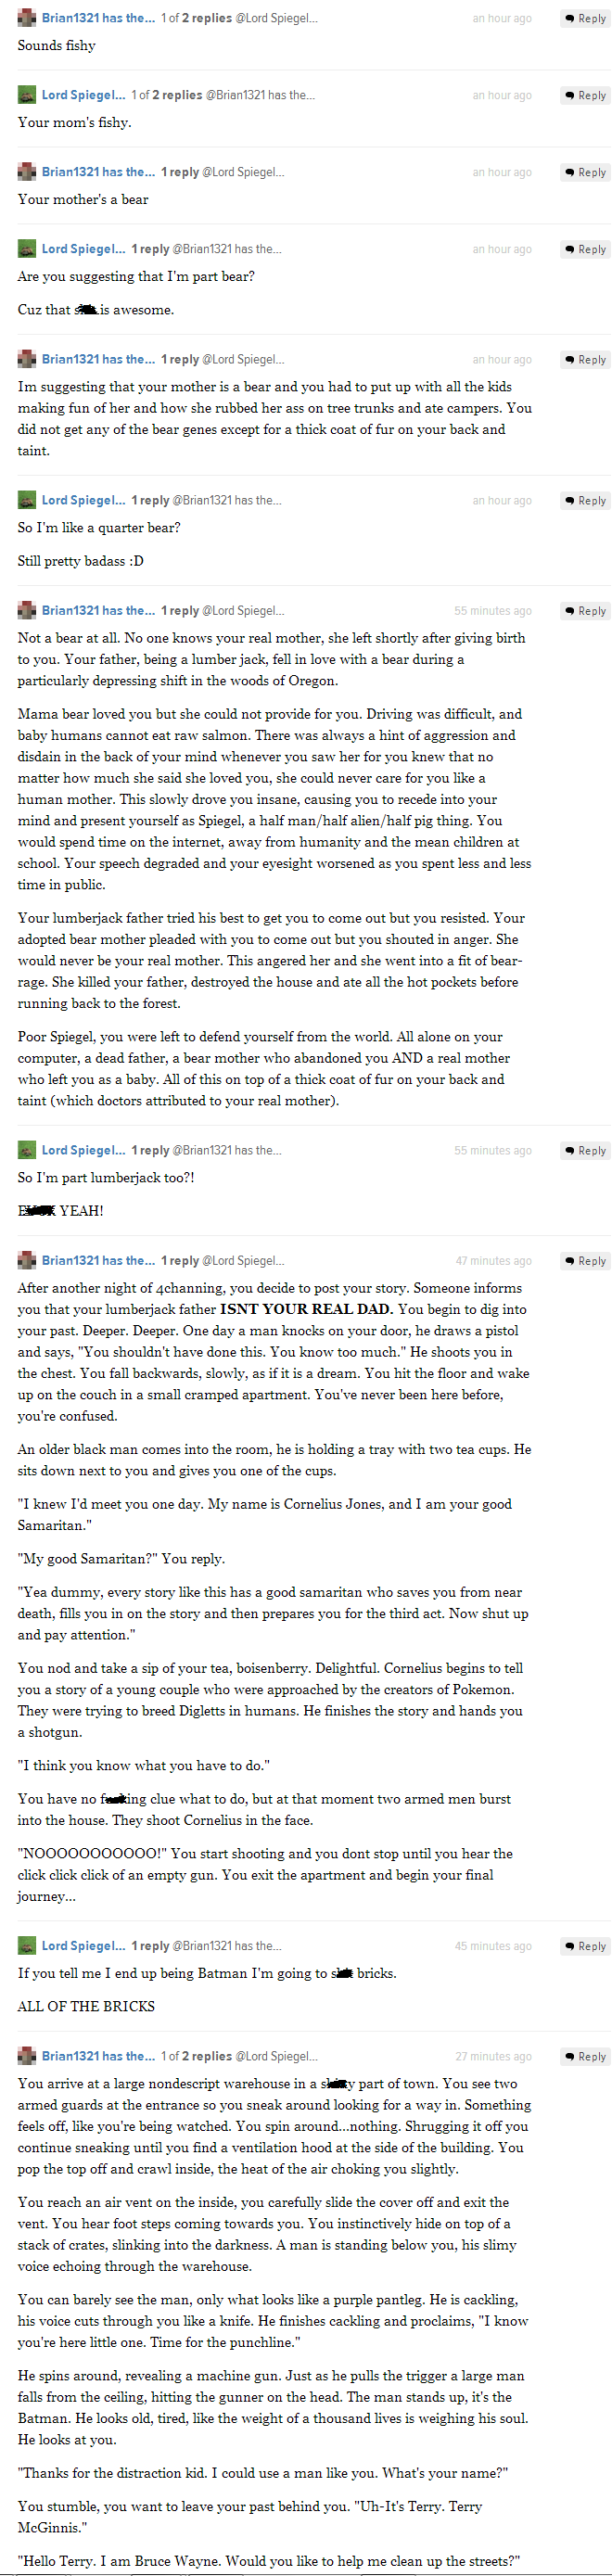Click Lord Spiegel's avatar on the "quarter bear" comment

[x=27, y=500]
